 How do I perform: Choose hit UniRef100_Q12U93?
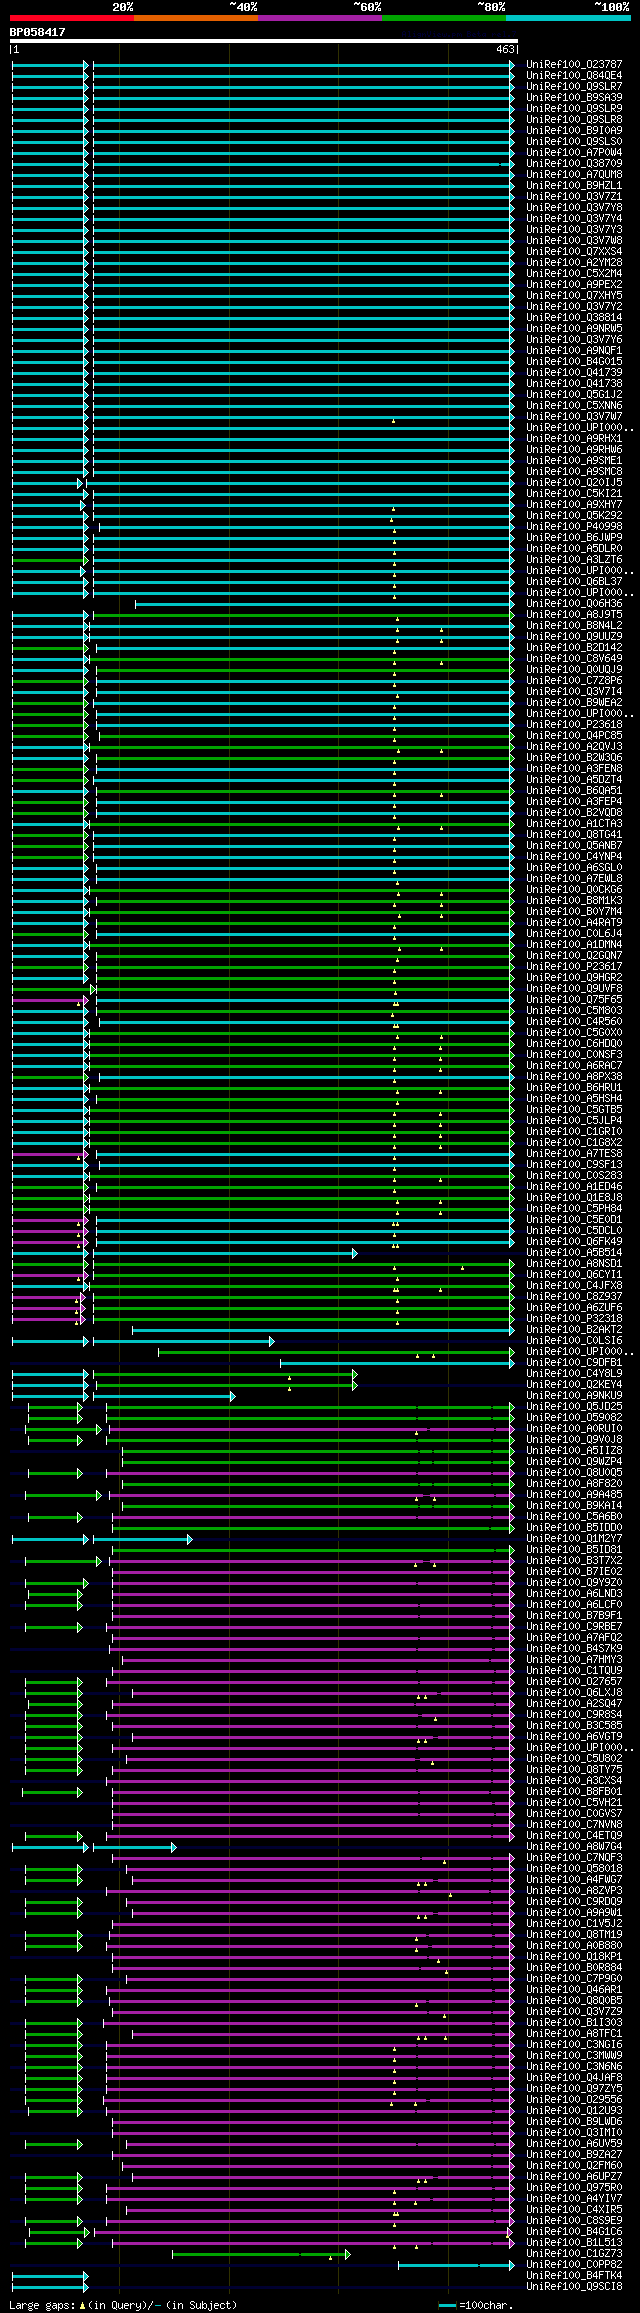click(x=574, y=2110)
